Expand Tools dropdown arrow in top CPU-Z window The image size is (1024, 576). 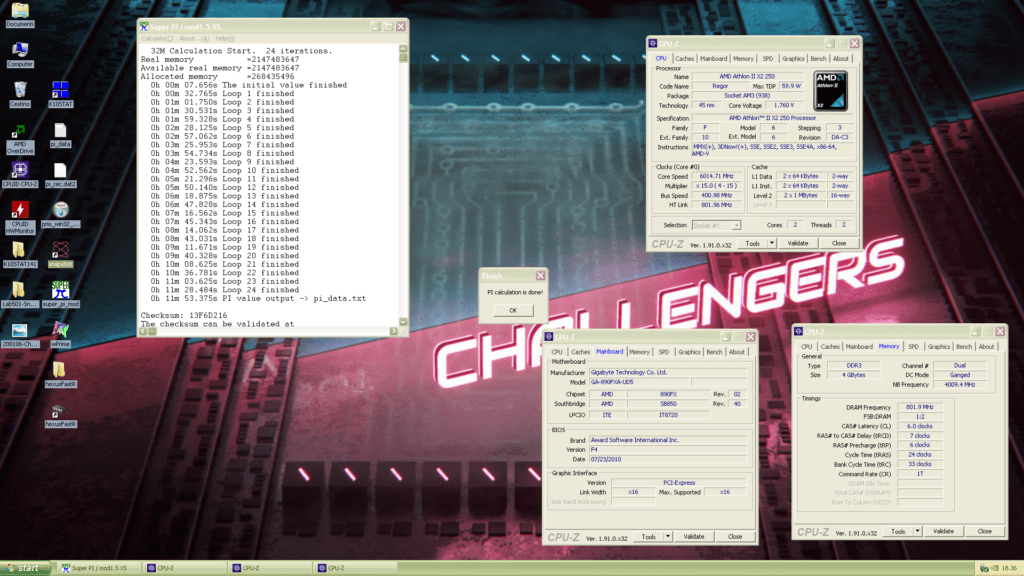coord(771,244)
